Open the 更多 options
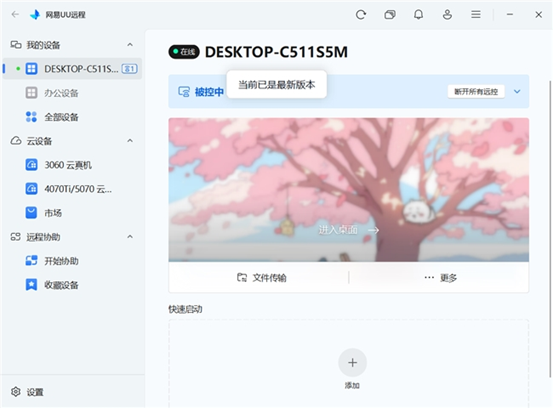 tap(440, 278)
